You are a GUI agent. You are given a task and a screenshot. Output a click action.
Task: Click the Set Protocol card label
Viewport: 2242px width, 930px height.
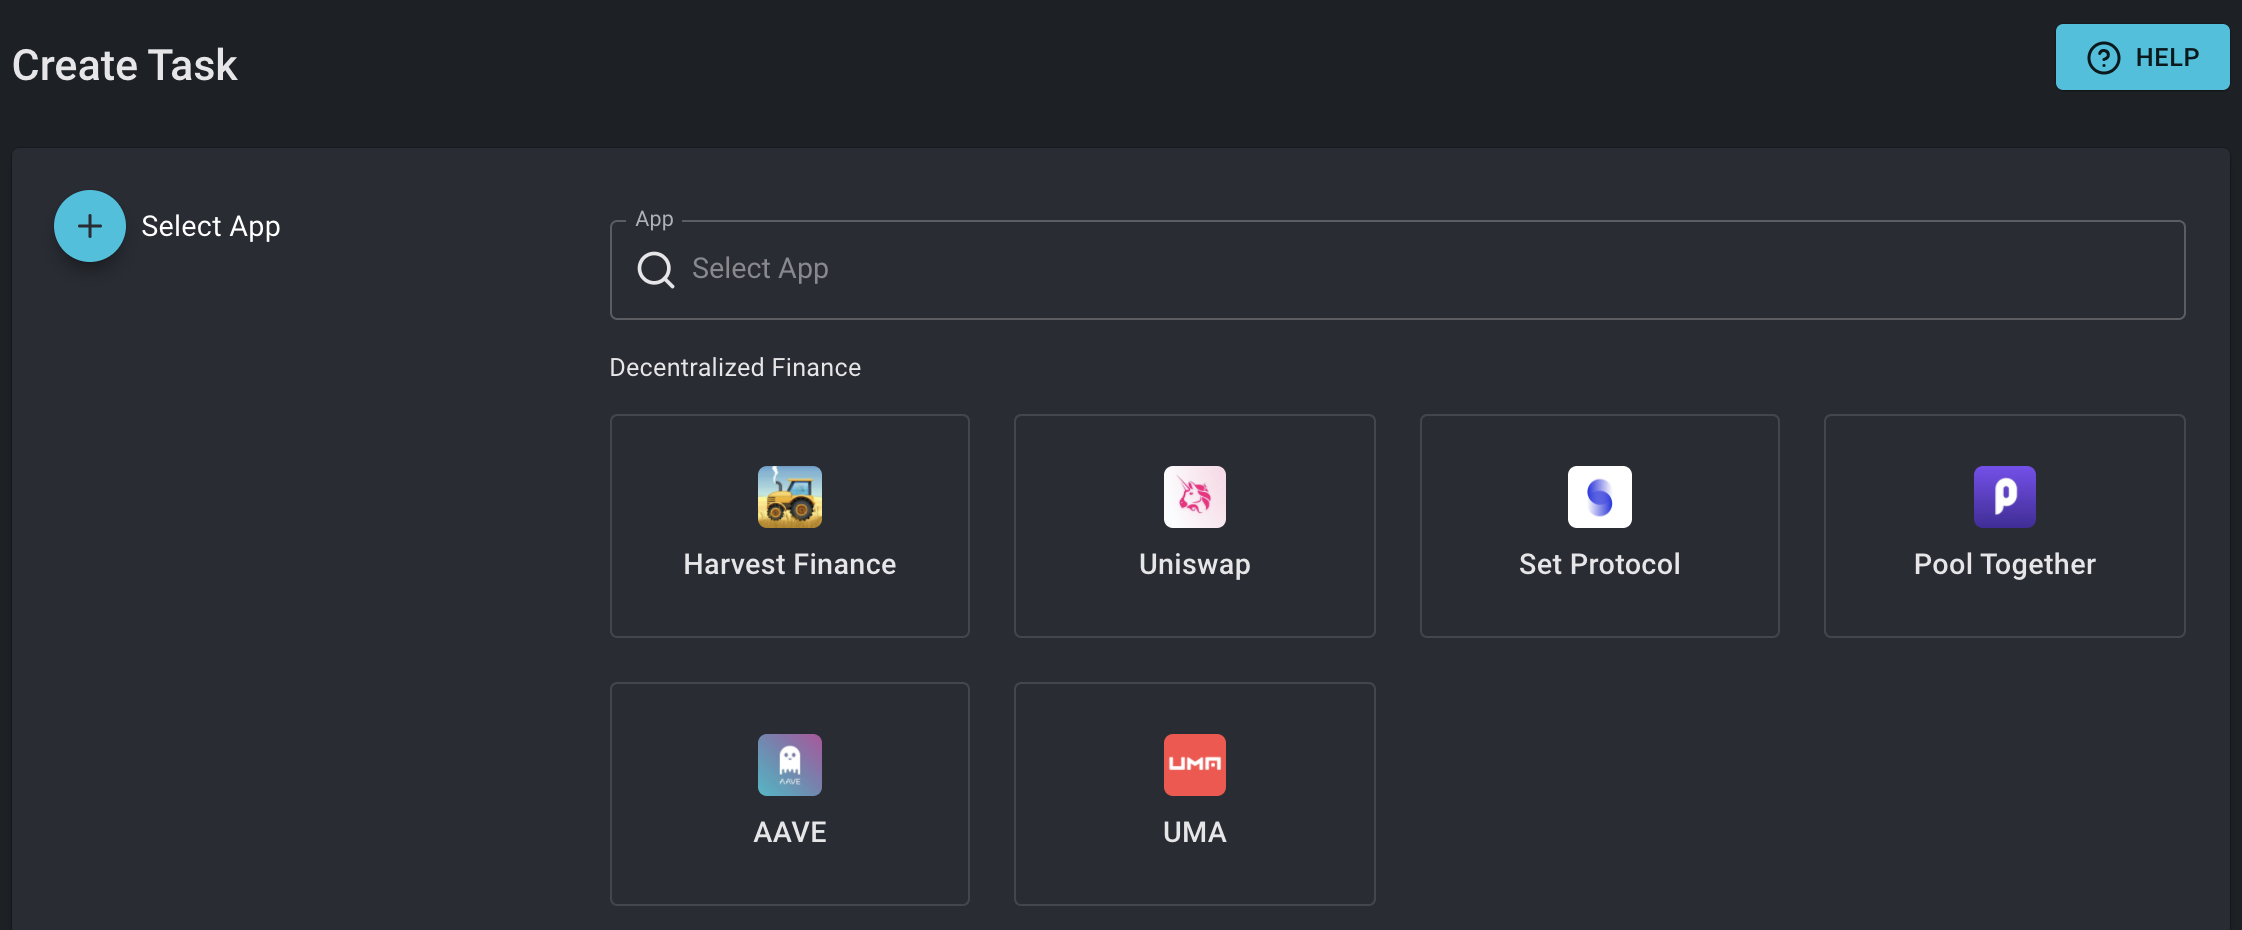click(x=1599, y=564)
